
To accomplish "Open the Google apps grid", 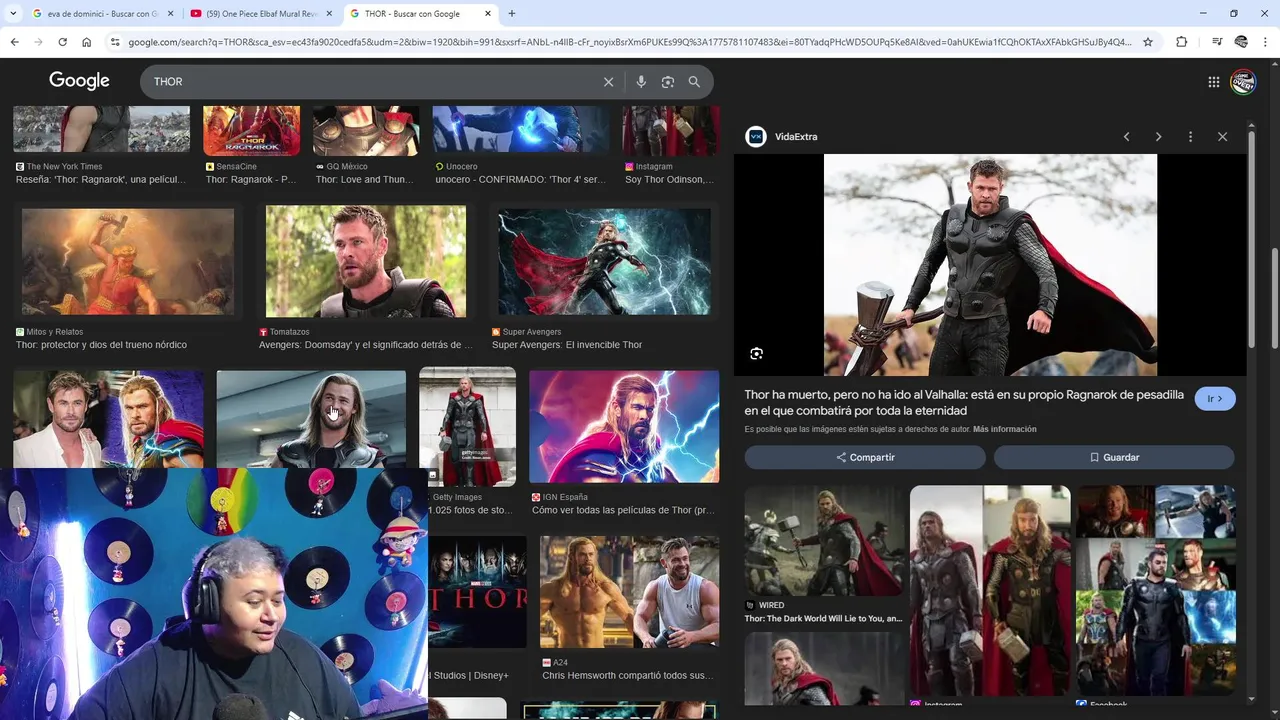I will [1213, 82].
